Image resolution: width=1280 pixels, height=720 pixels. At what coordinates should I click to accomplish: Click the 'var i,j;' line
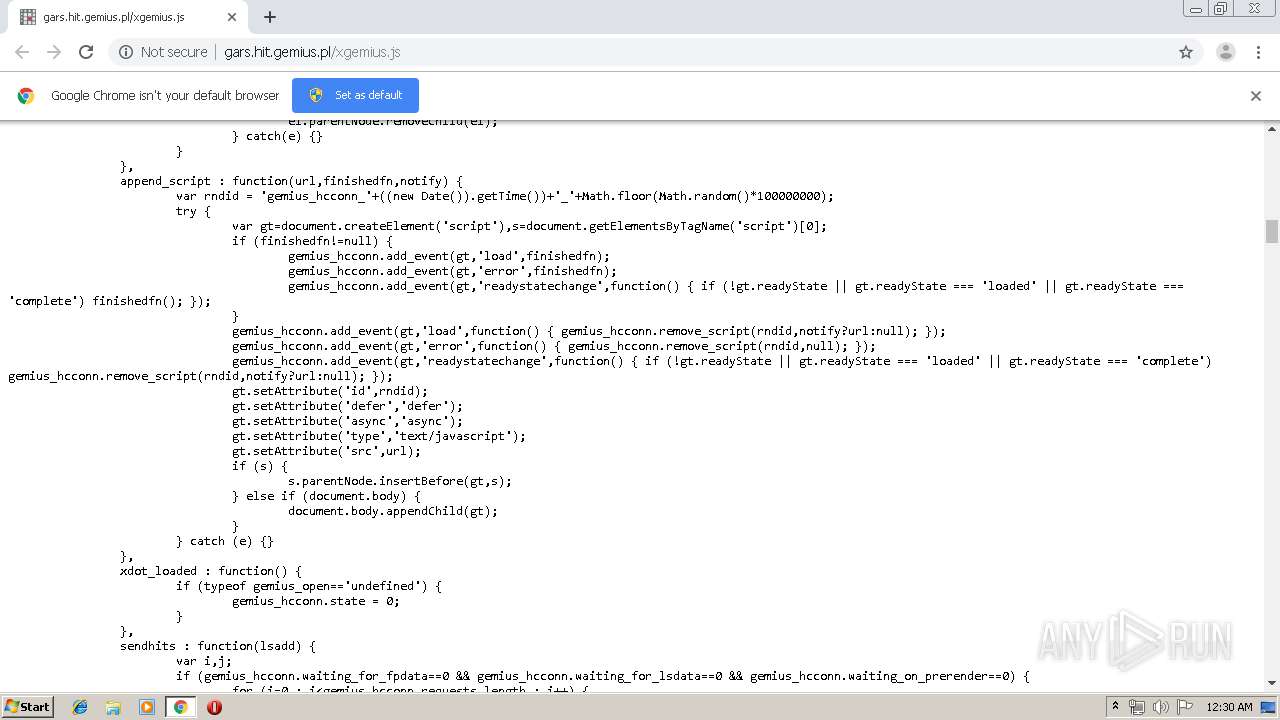click(x=203, y=661)
